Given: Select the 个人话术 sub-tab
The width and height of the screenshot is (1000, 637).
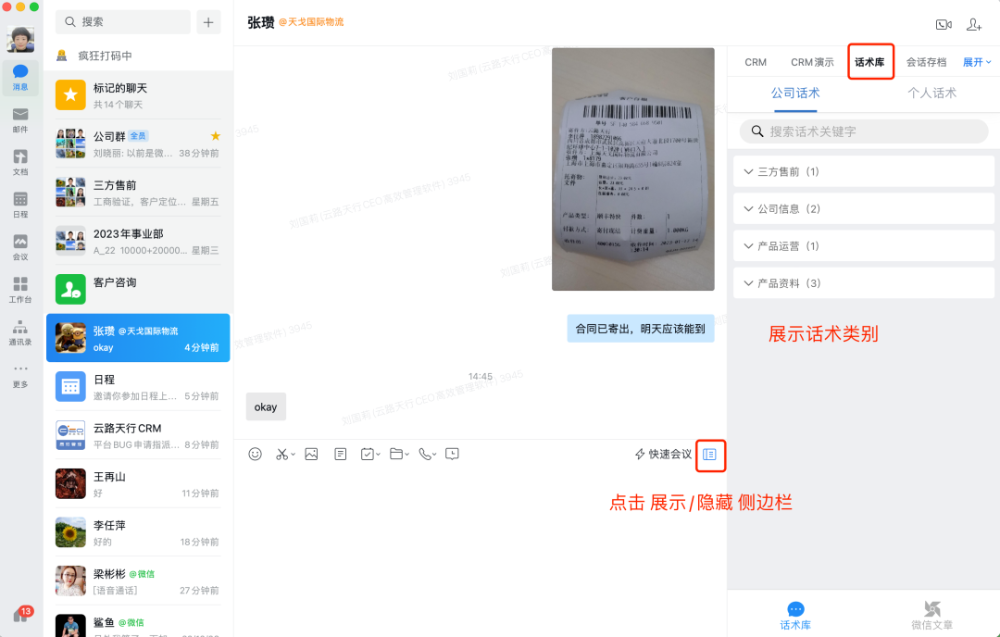Looking at the screenshot, I should [x=932, y=93].
